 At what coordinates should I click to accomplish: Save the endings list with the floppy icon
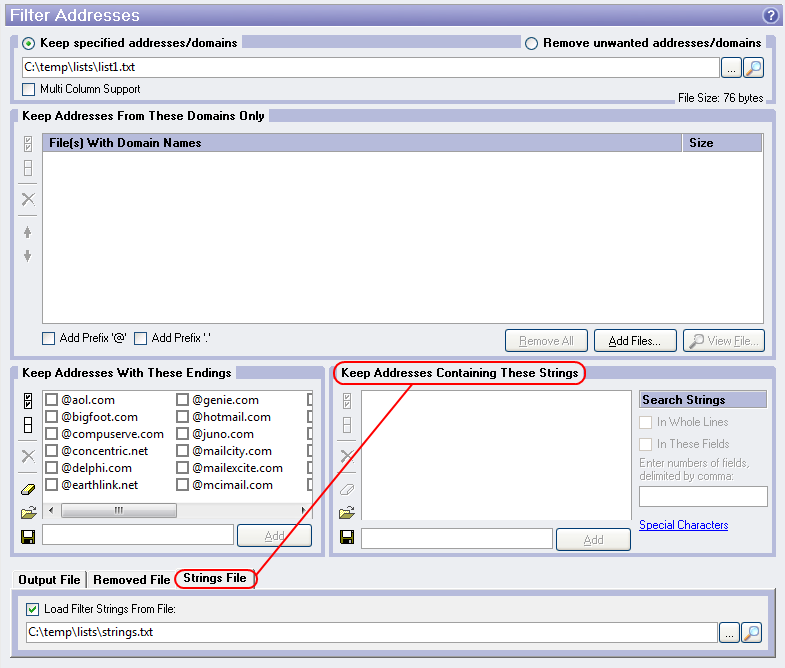point(28,537)
